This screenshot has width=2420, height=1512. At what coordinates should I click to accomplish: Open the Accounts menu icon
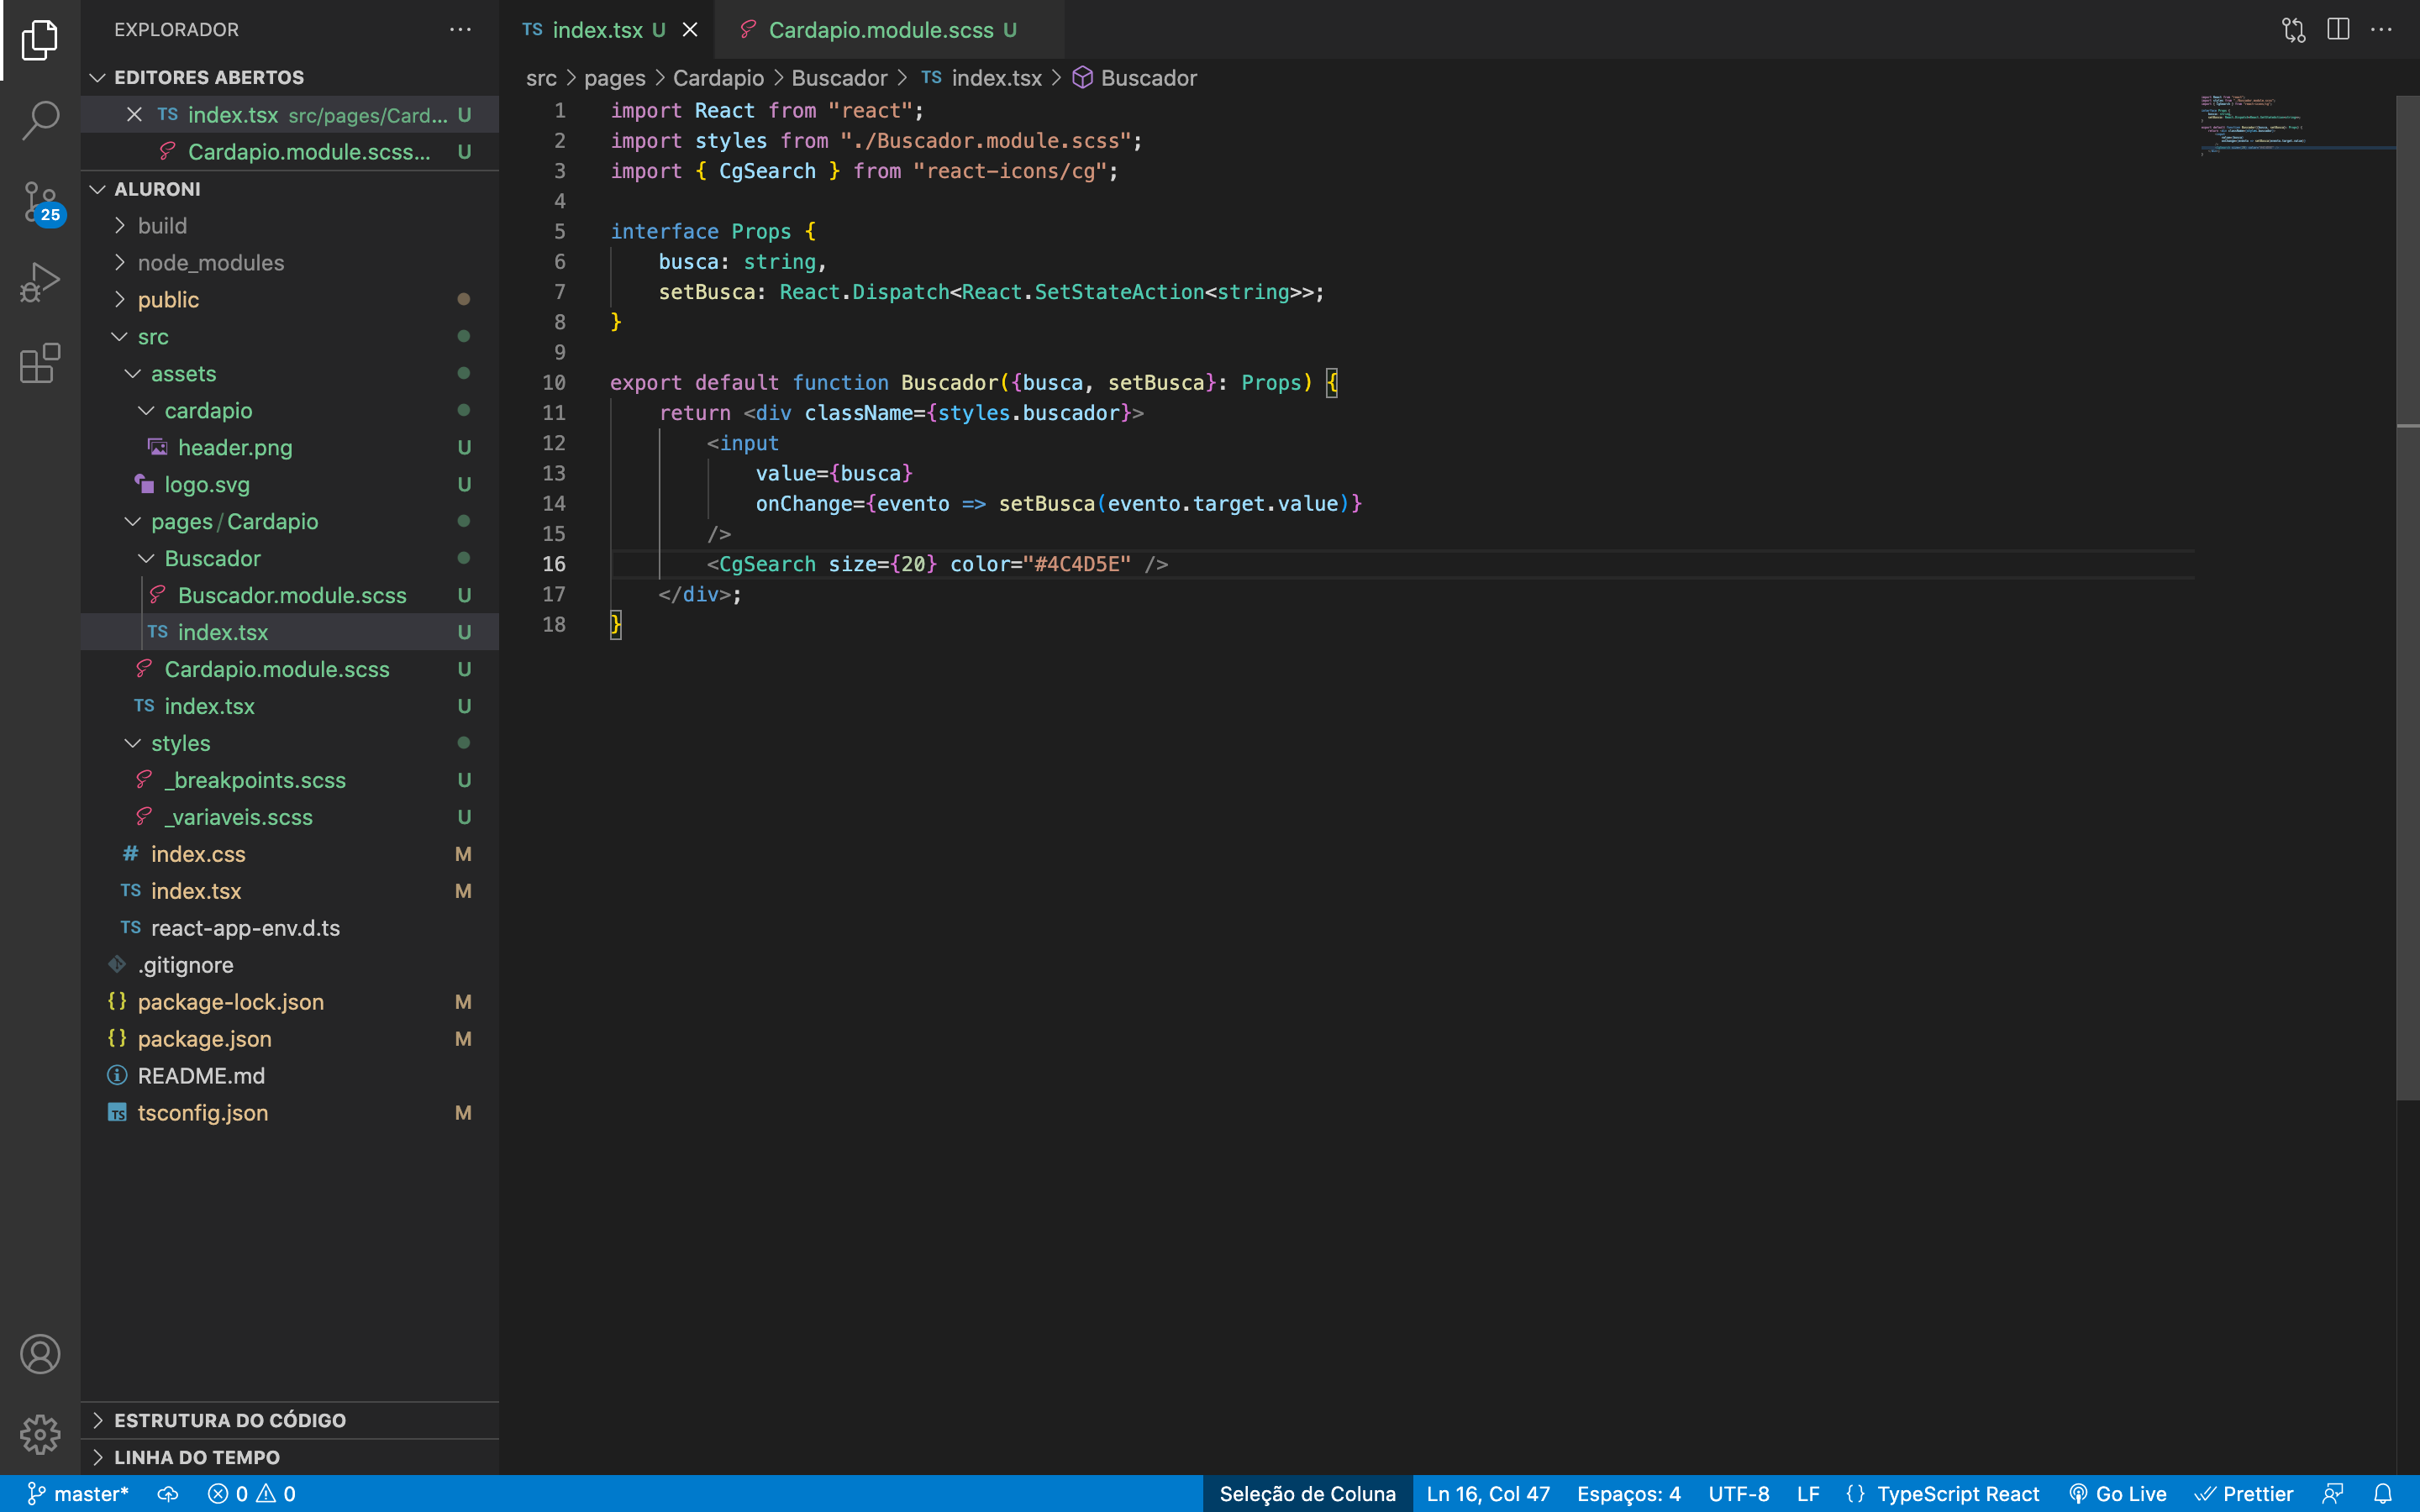(x=40, y=1354)
